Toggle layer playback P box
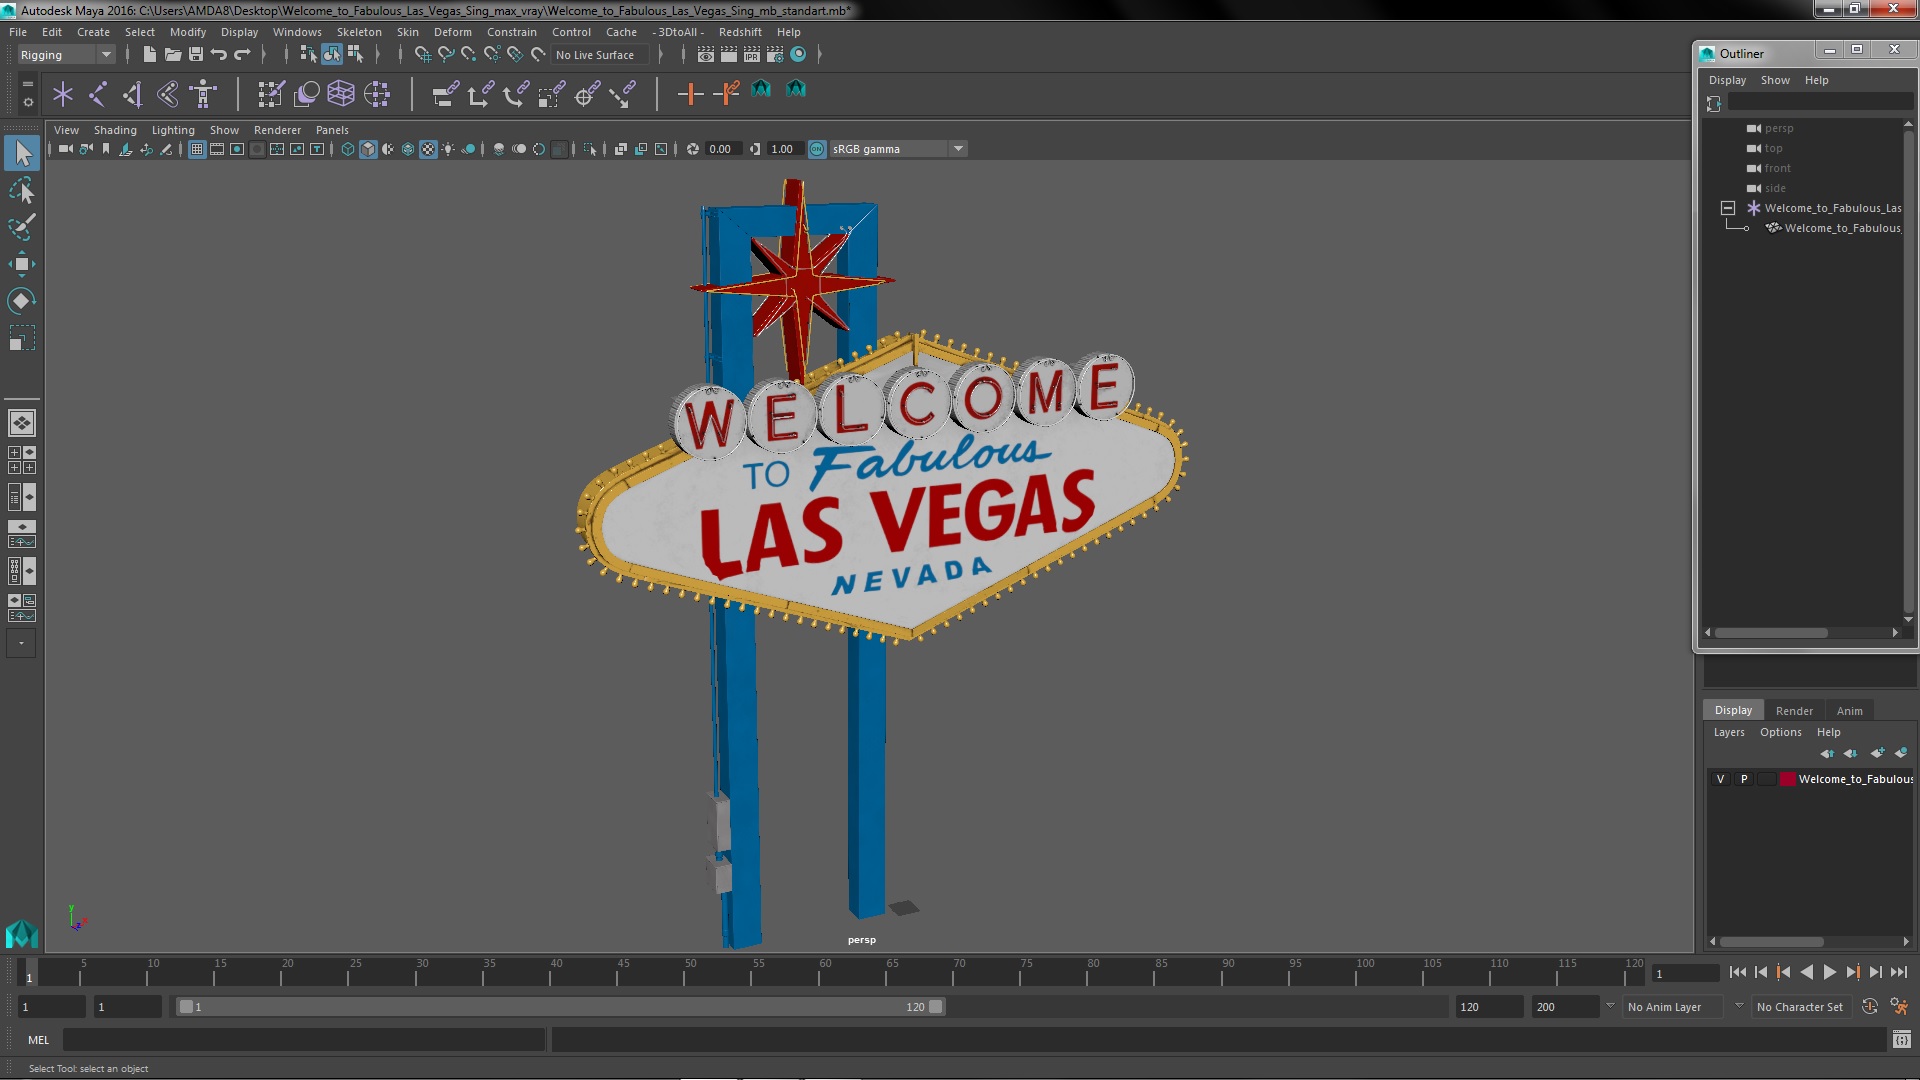The image size is (1920, 1080). pos(1744,779)
